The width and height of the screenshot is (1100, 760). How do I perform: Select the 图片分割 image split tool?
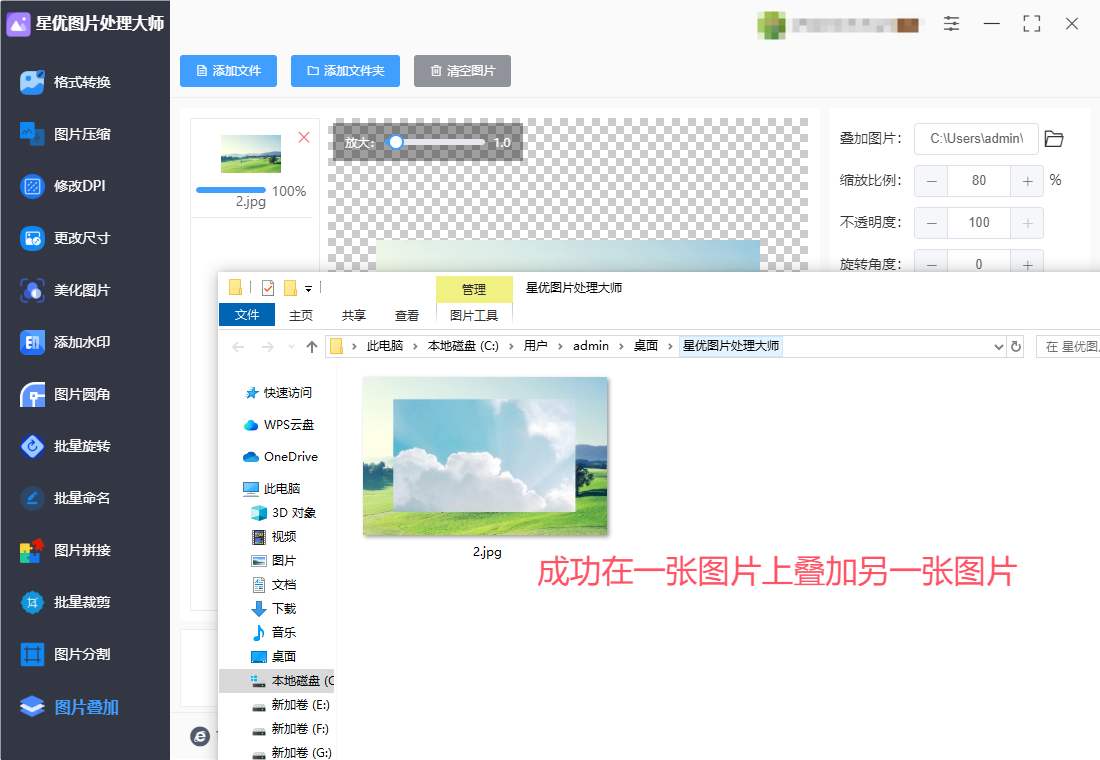pyautogui.click(x=66, y=654)
